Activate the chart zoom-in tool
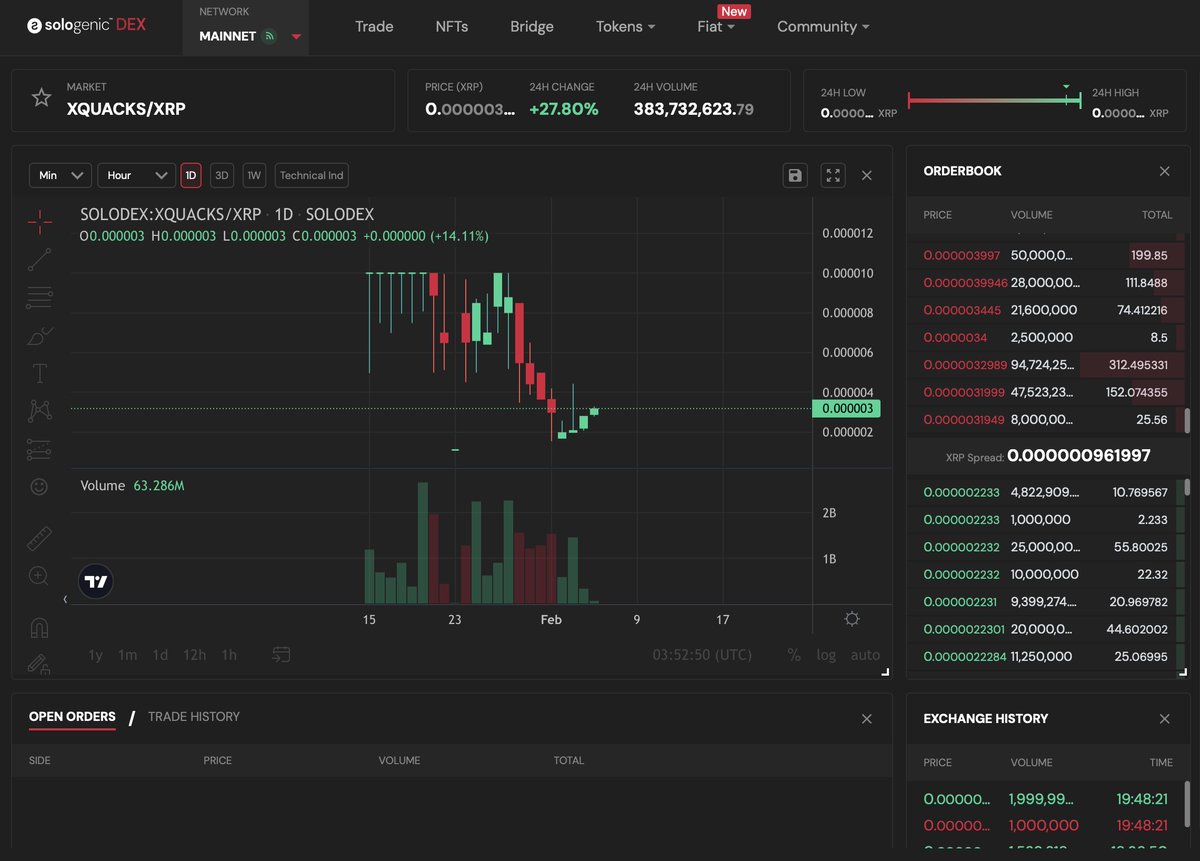The width and height of the screenshot is (1200, 861). tap(39, 576)
